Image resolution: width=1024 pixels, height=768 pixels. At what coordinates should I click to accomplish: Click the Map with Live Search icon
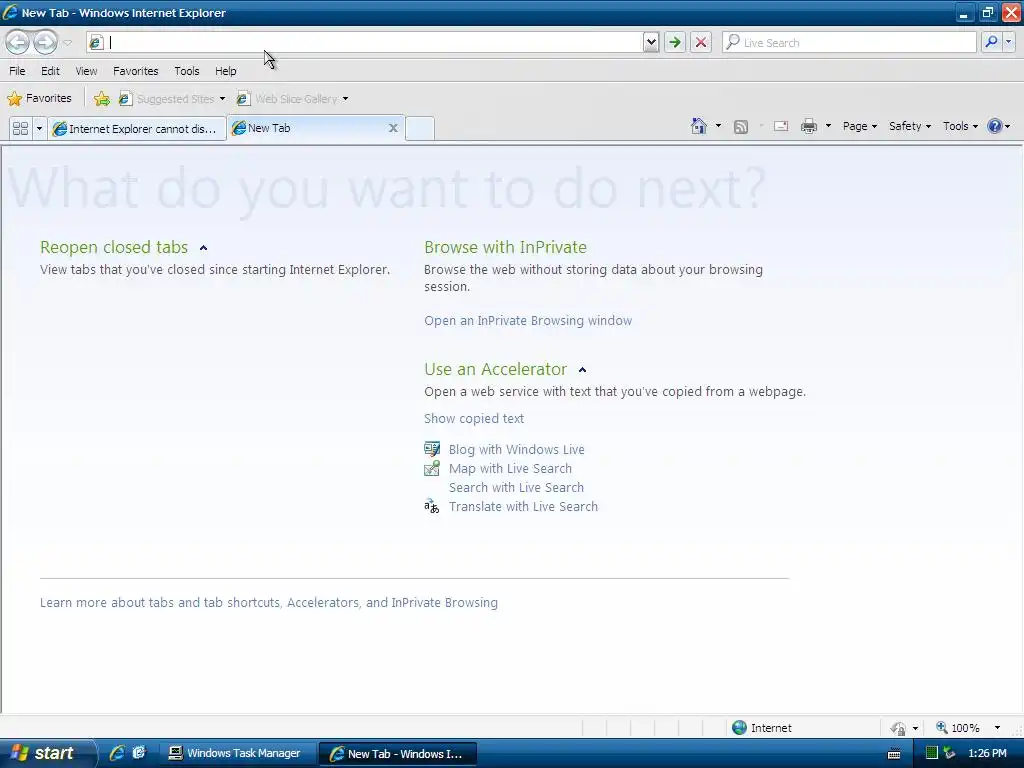click(432, 468)
